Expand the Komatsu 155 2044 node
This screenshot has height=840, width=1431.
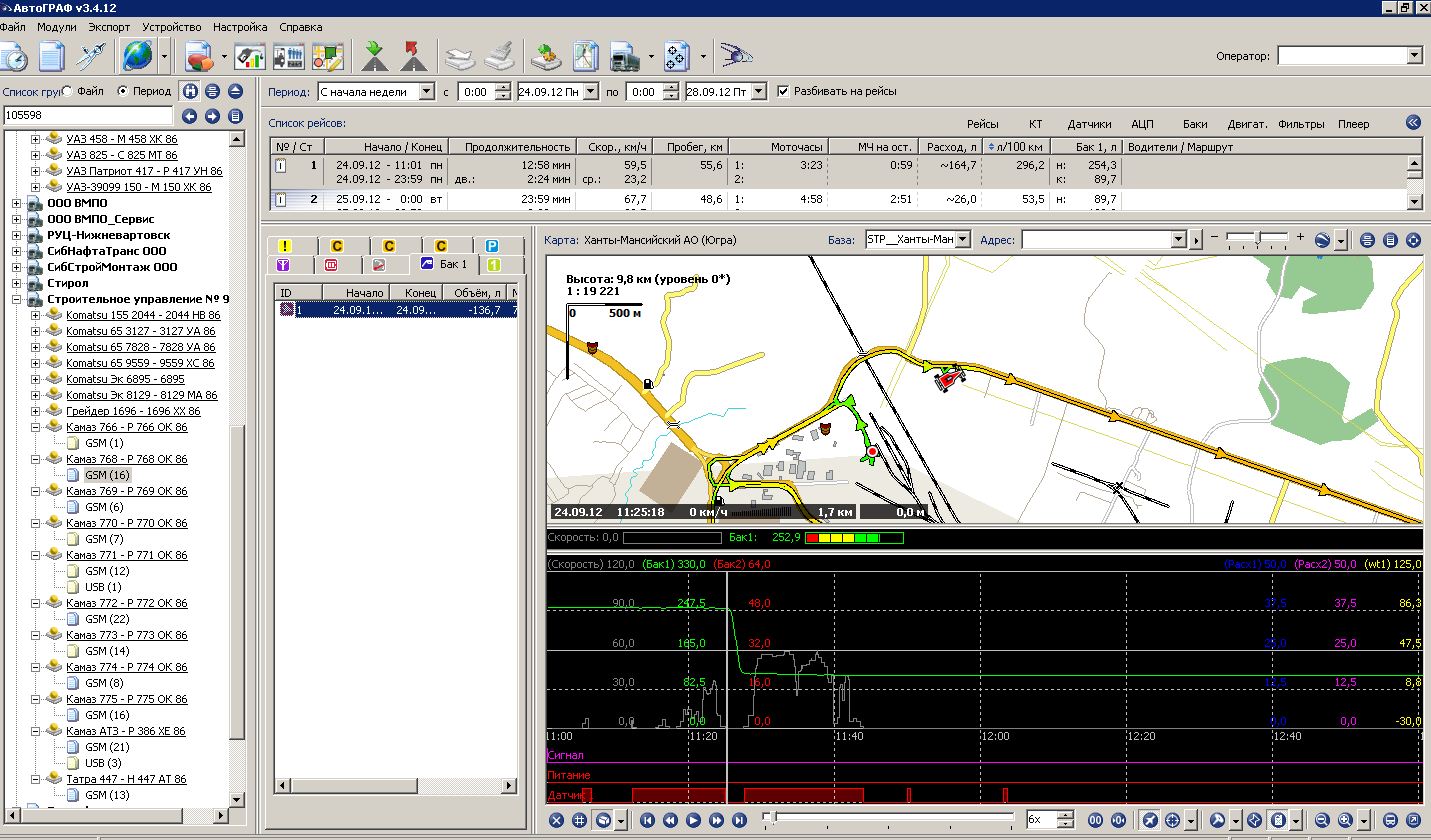pos(36,315)
